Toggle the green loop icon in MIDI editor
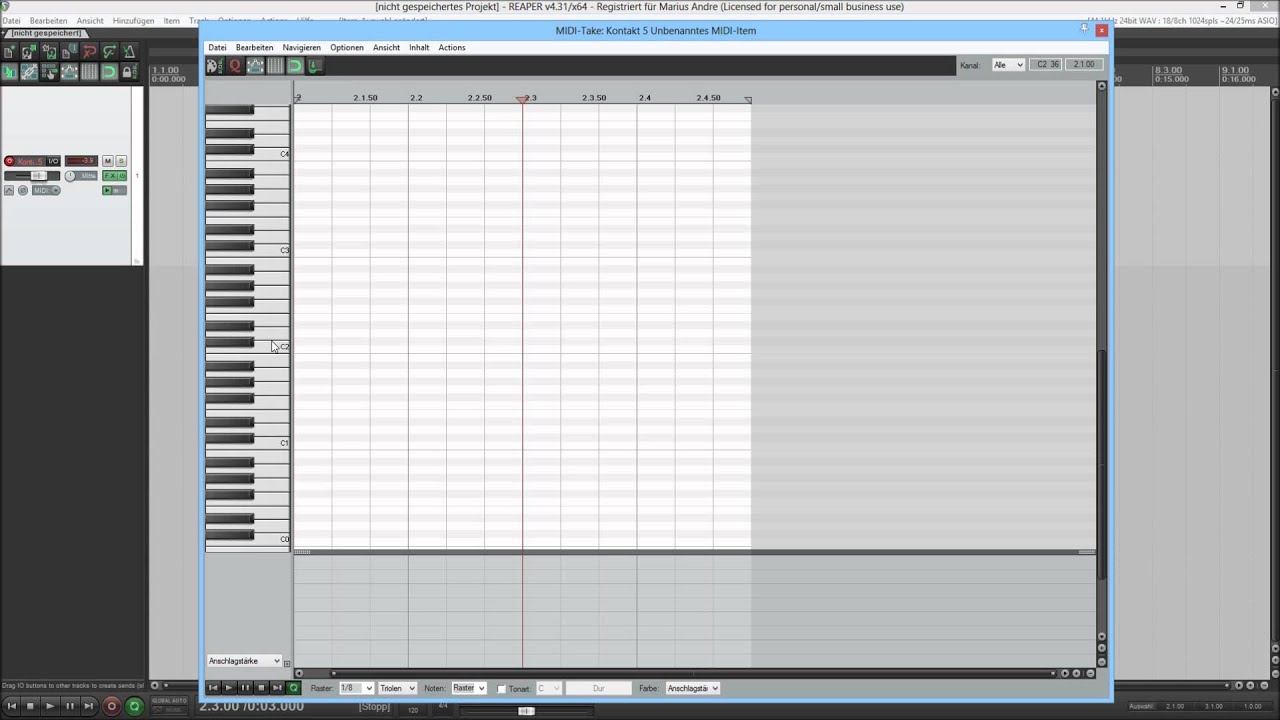This screenshot has width=1280, height=720. pyautogui.click(x=295, y=66)
